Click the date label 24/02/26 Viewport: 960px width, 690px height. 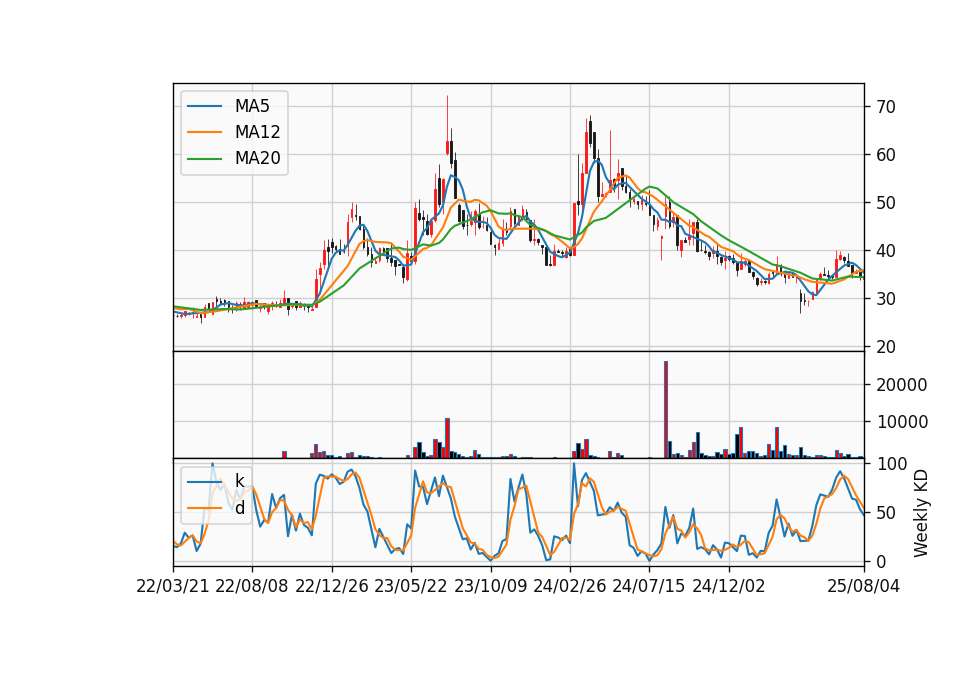569,586
